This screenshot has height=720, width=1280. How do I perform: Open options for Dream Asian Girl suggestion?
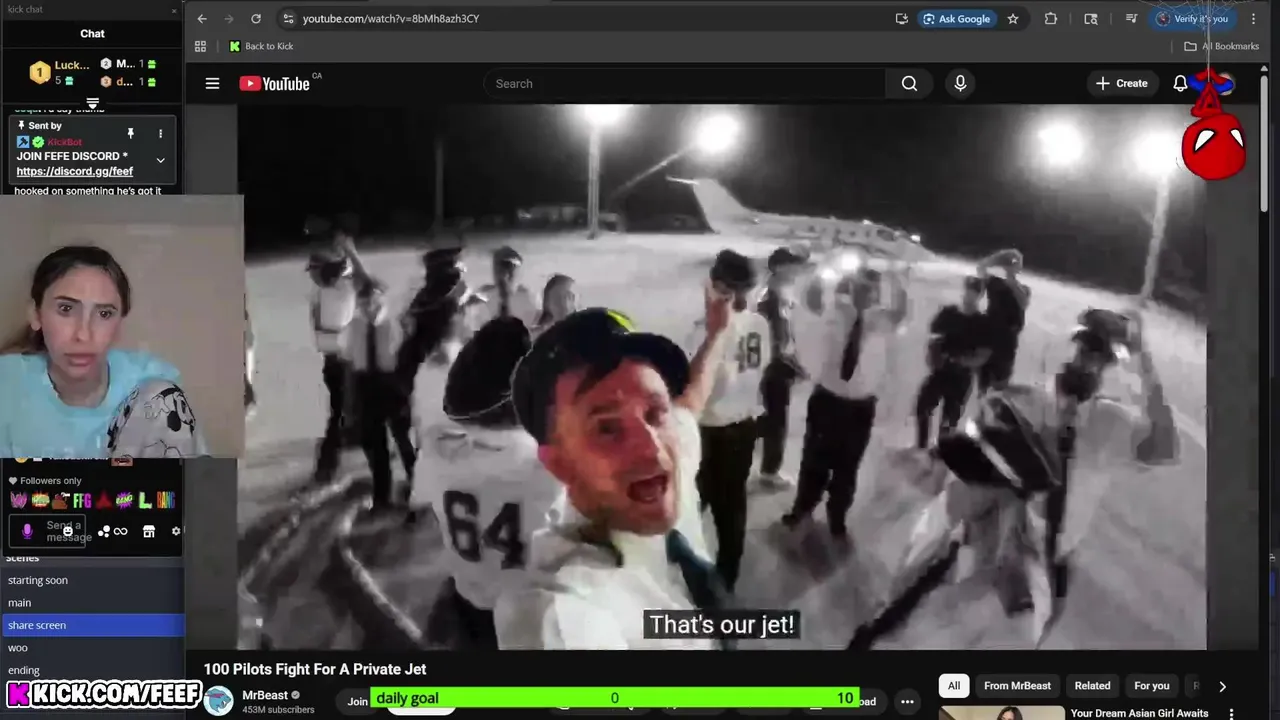tap(1231, 713)
